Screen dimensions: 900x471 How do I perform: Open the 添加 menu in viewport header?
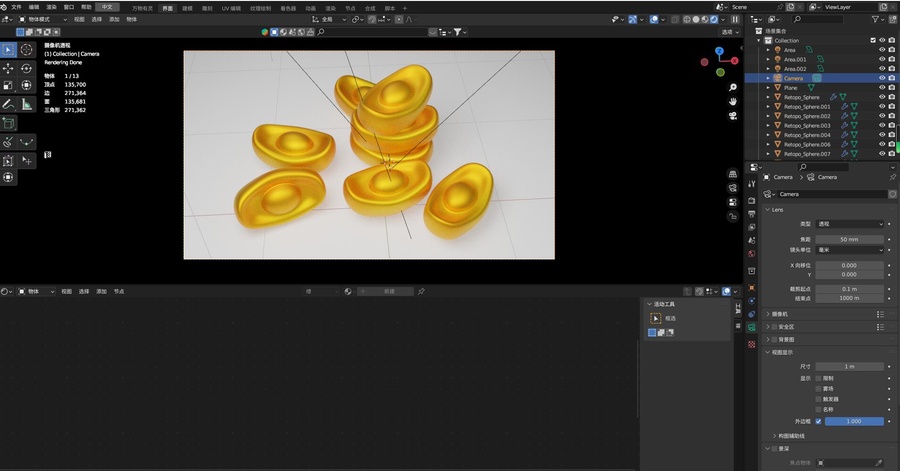[x=114, y=19]
